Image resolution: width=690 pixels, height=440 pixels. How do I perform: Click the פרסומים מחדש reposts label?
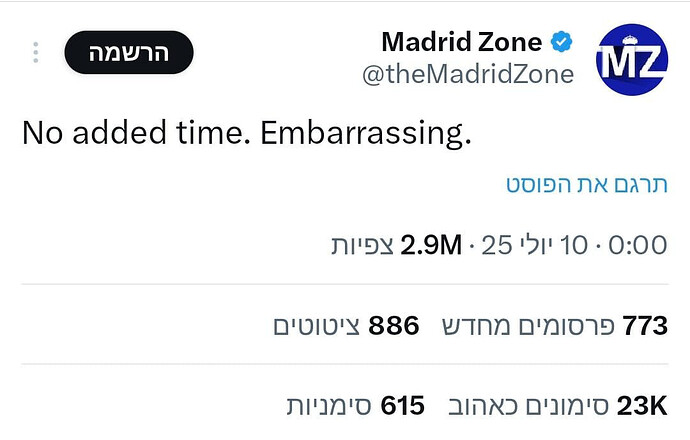coord(528,326)
